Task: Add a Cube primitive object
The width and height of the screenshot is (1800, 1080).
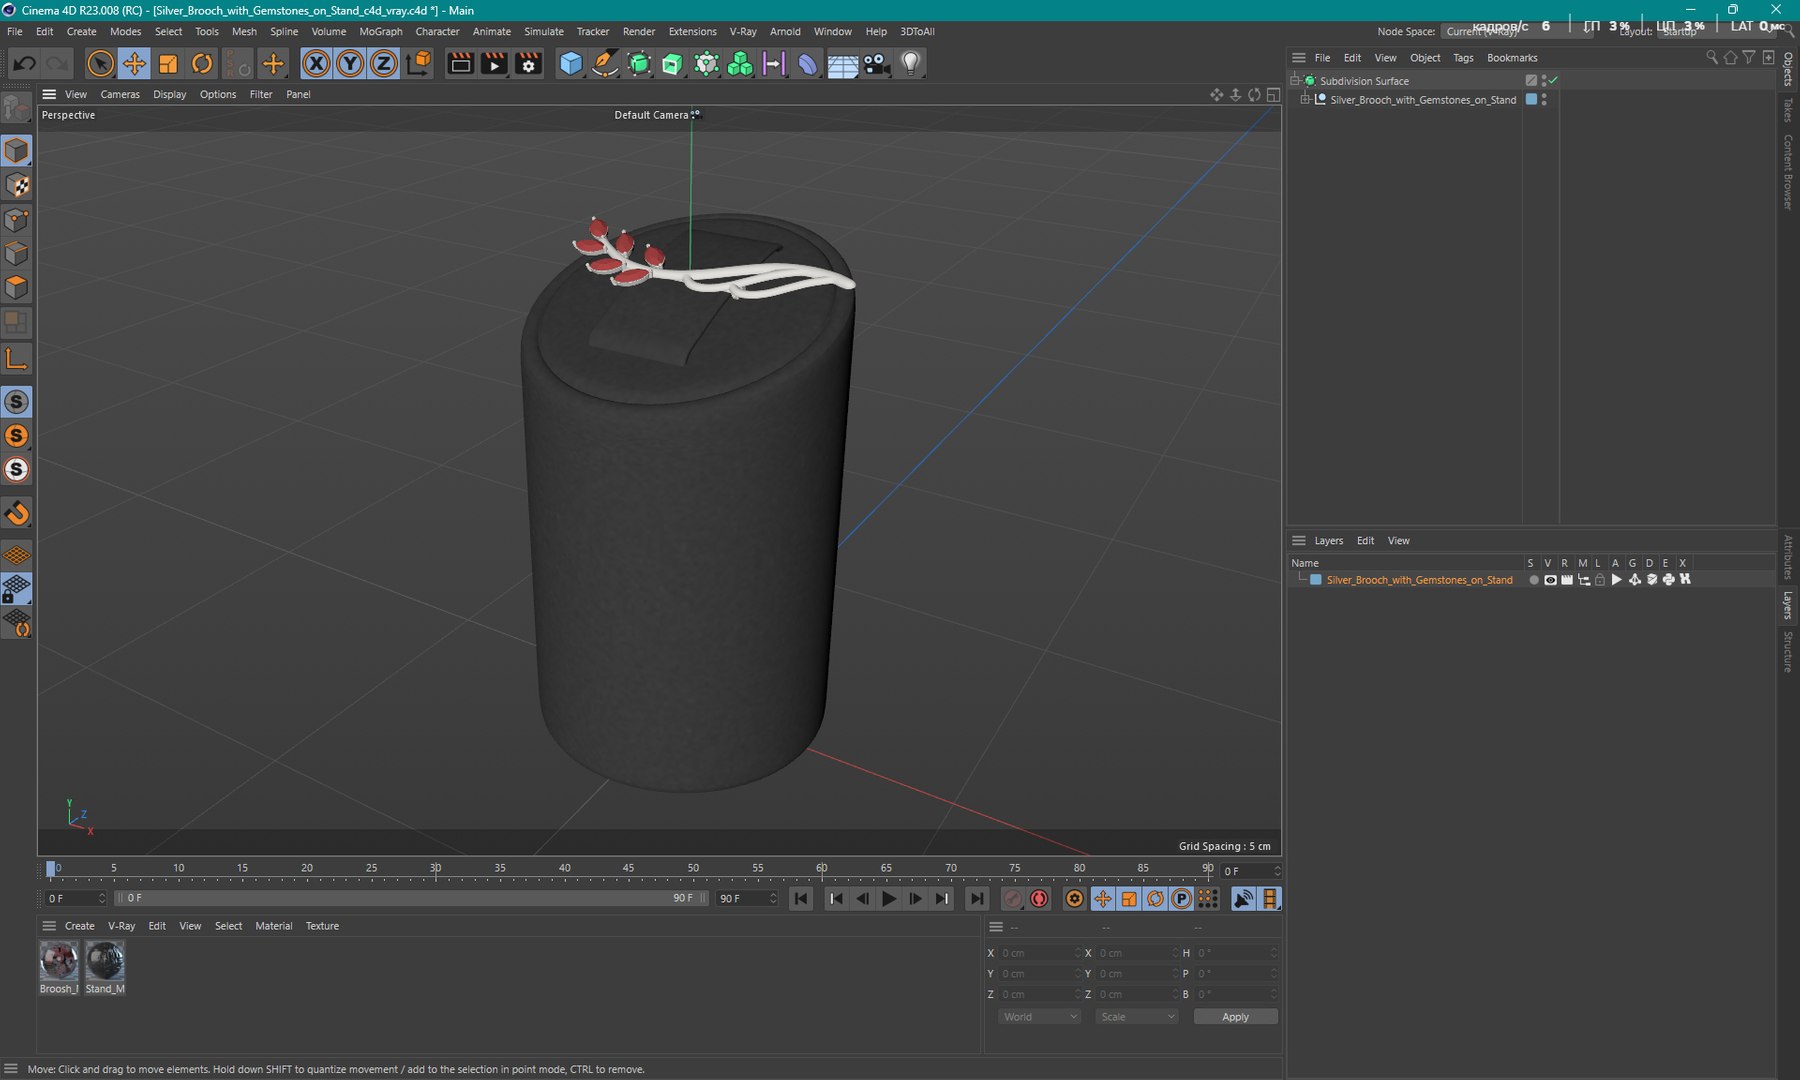Action: click(570, 64)
